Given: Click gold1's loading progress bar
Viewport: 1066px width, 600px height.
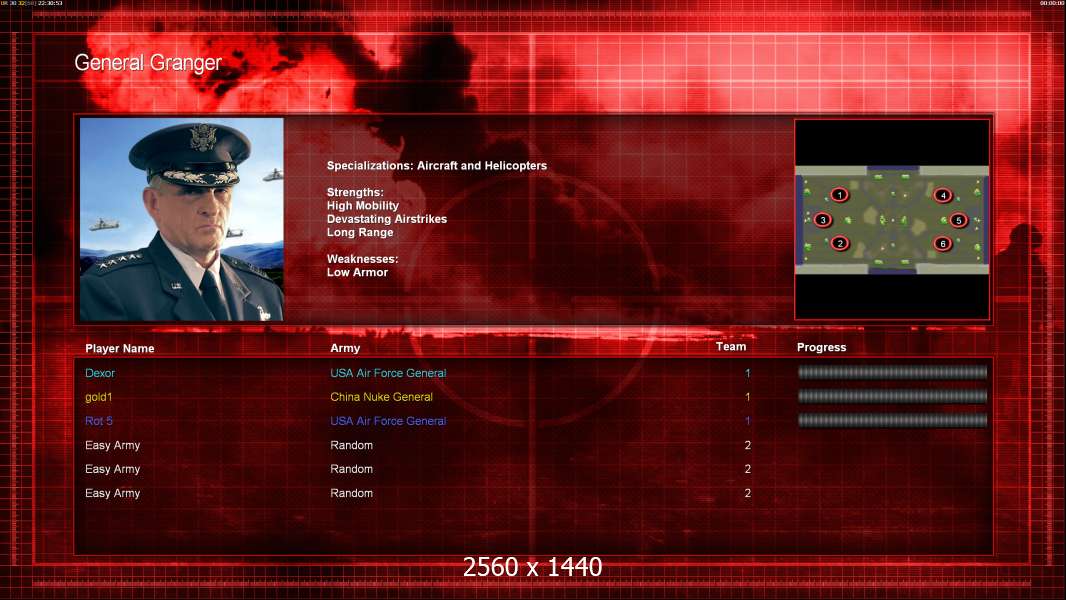Looking at the screenshot, I should pyautogui.click(x=892, y=396).
